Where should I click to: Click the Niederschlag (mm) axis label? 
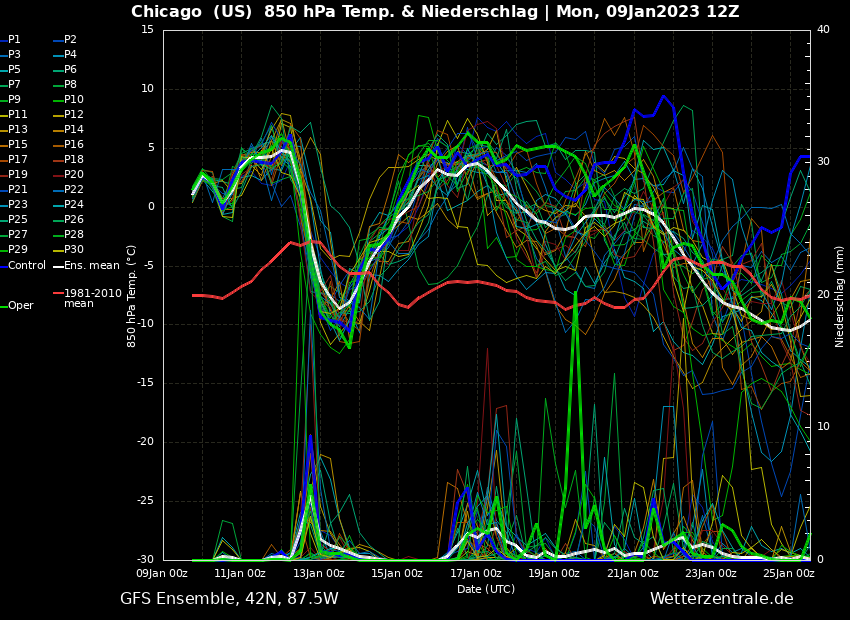pos(840,296)
